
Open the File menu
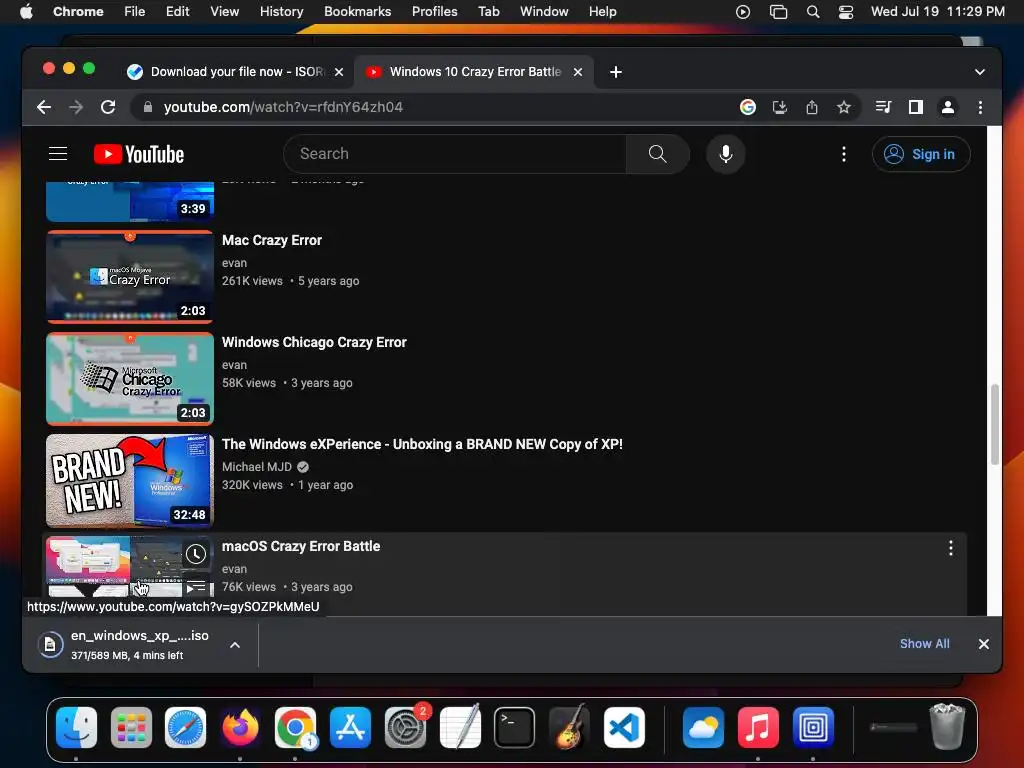[135, 12]
